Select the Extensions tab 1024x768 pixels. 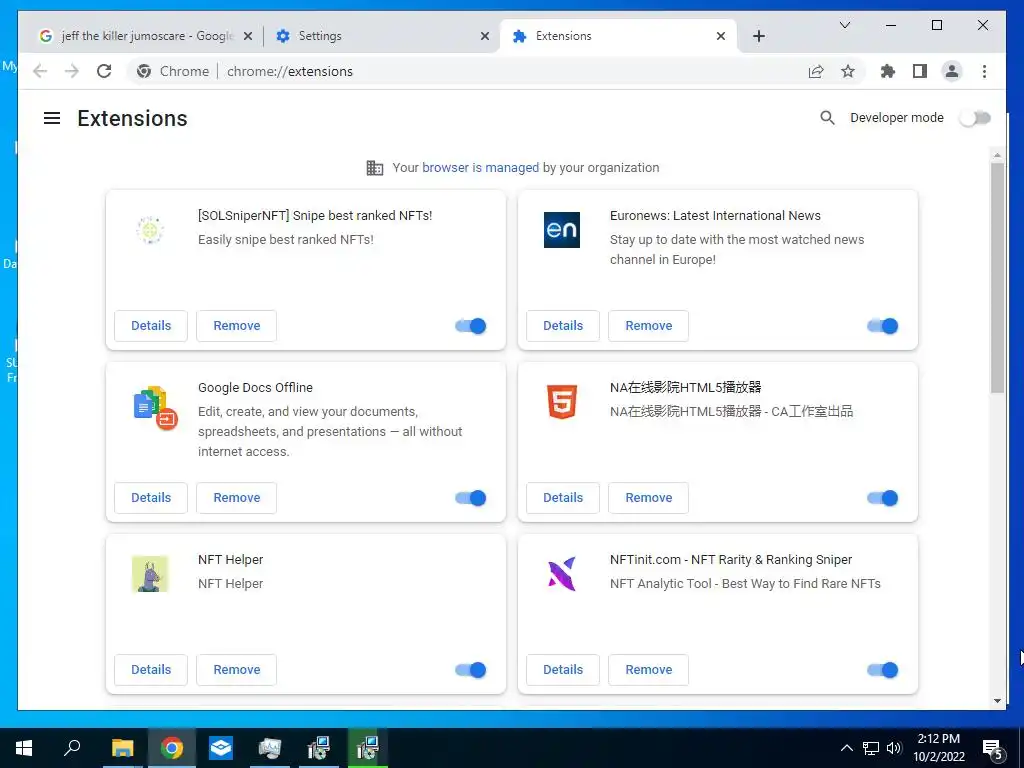[618, 36]
